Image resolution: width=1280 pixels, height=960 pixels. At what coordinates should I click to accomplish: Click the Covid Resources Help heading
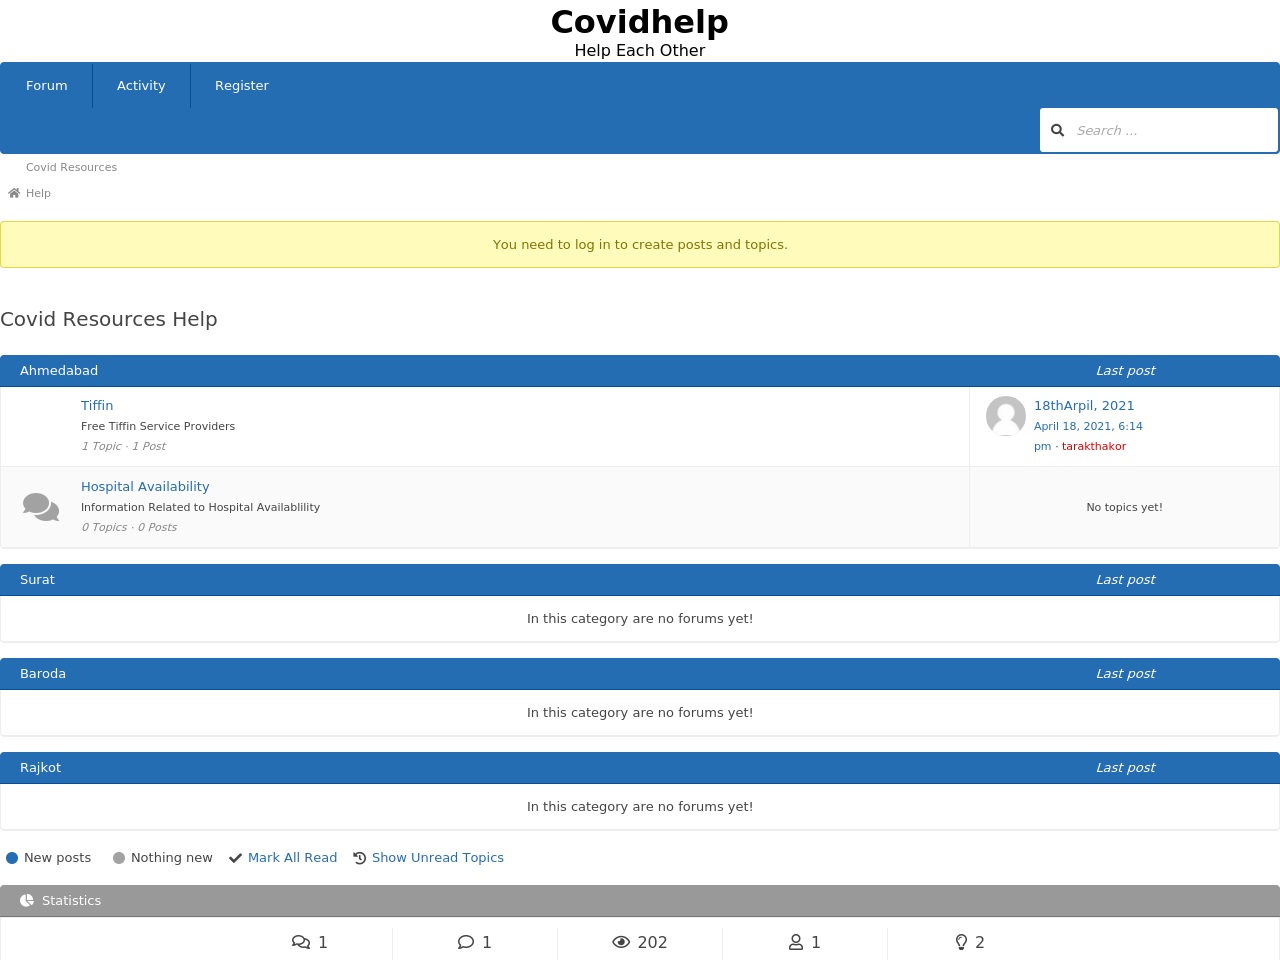109,319
